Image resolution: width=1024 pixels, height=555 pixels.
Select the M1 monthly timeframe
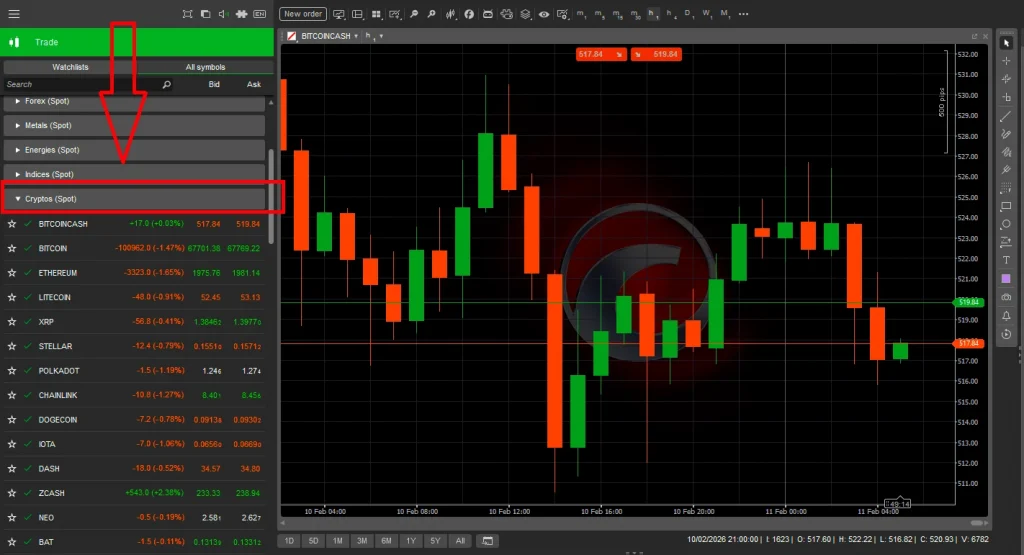[724, 14]
